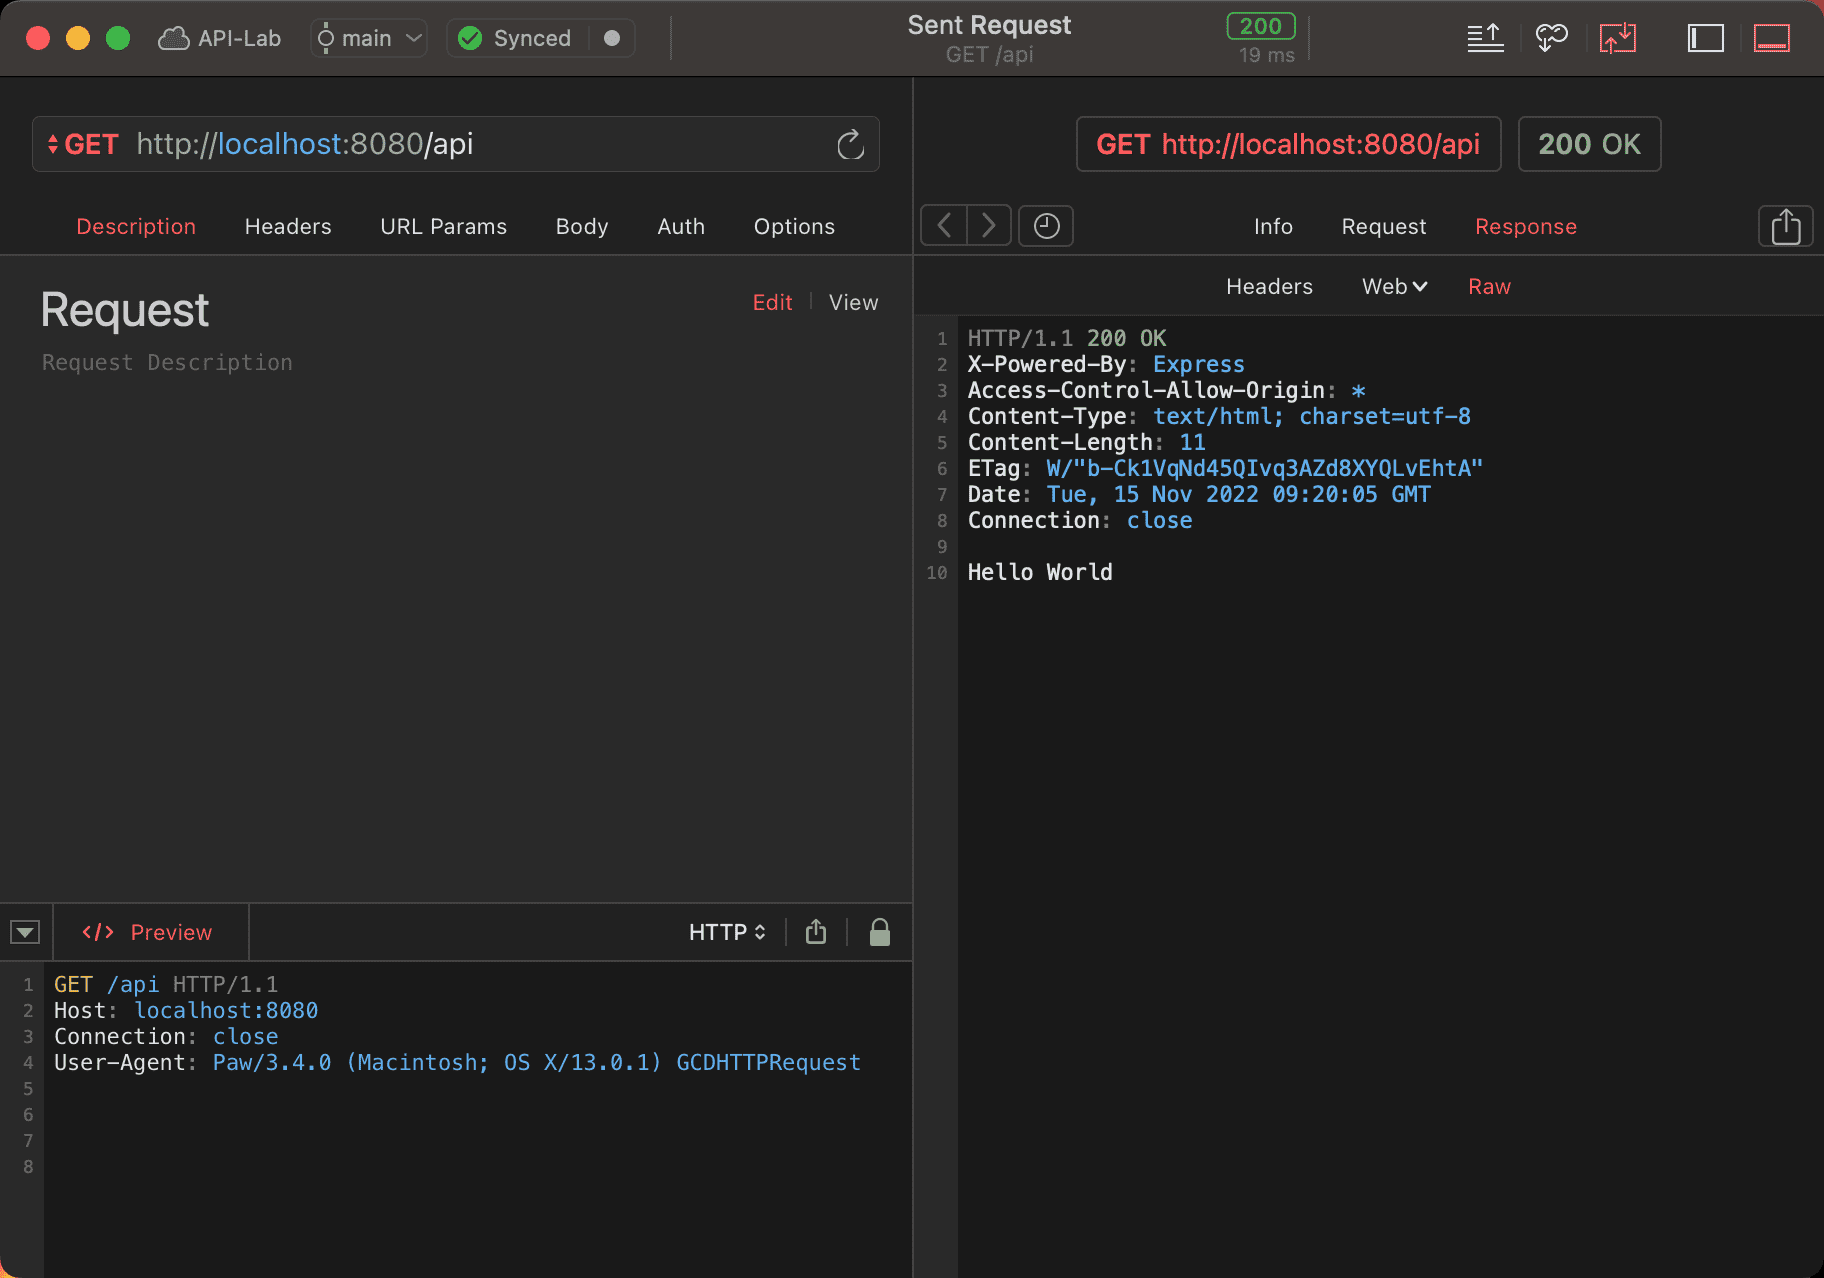Click the Request Description placeholder text
The image size is (1824, 1278).
click(x=167, y=362)
